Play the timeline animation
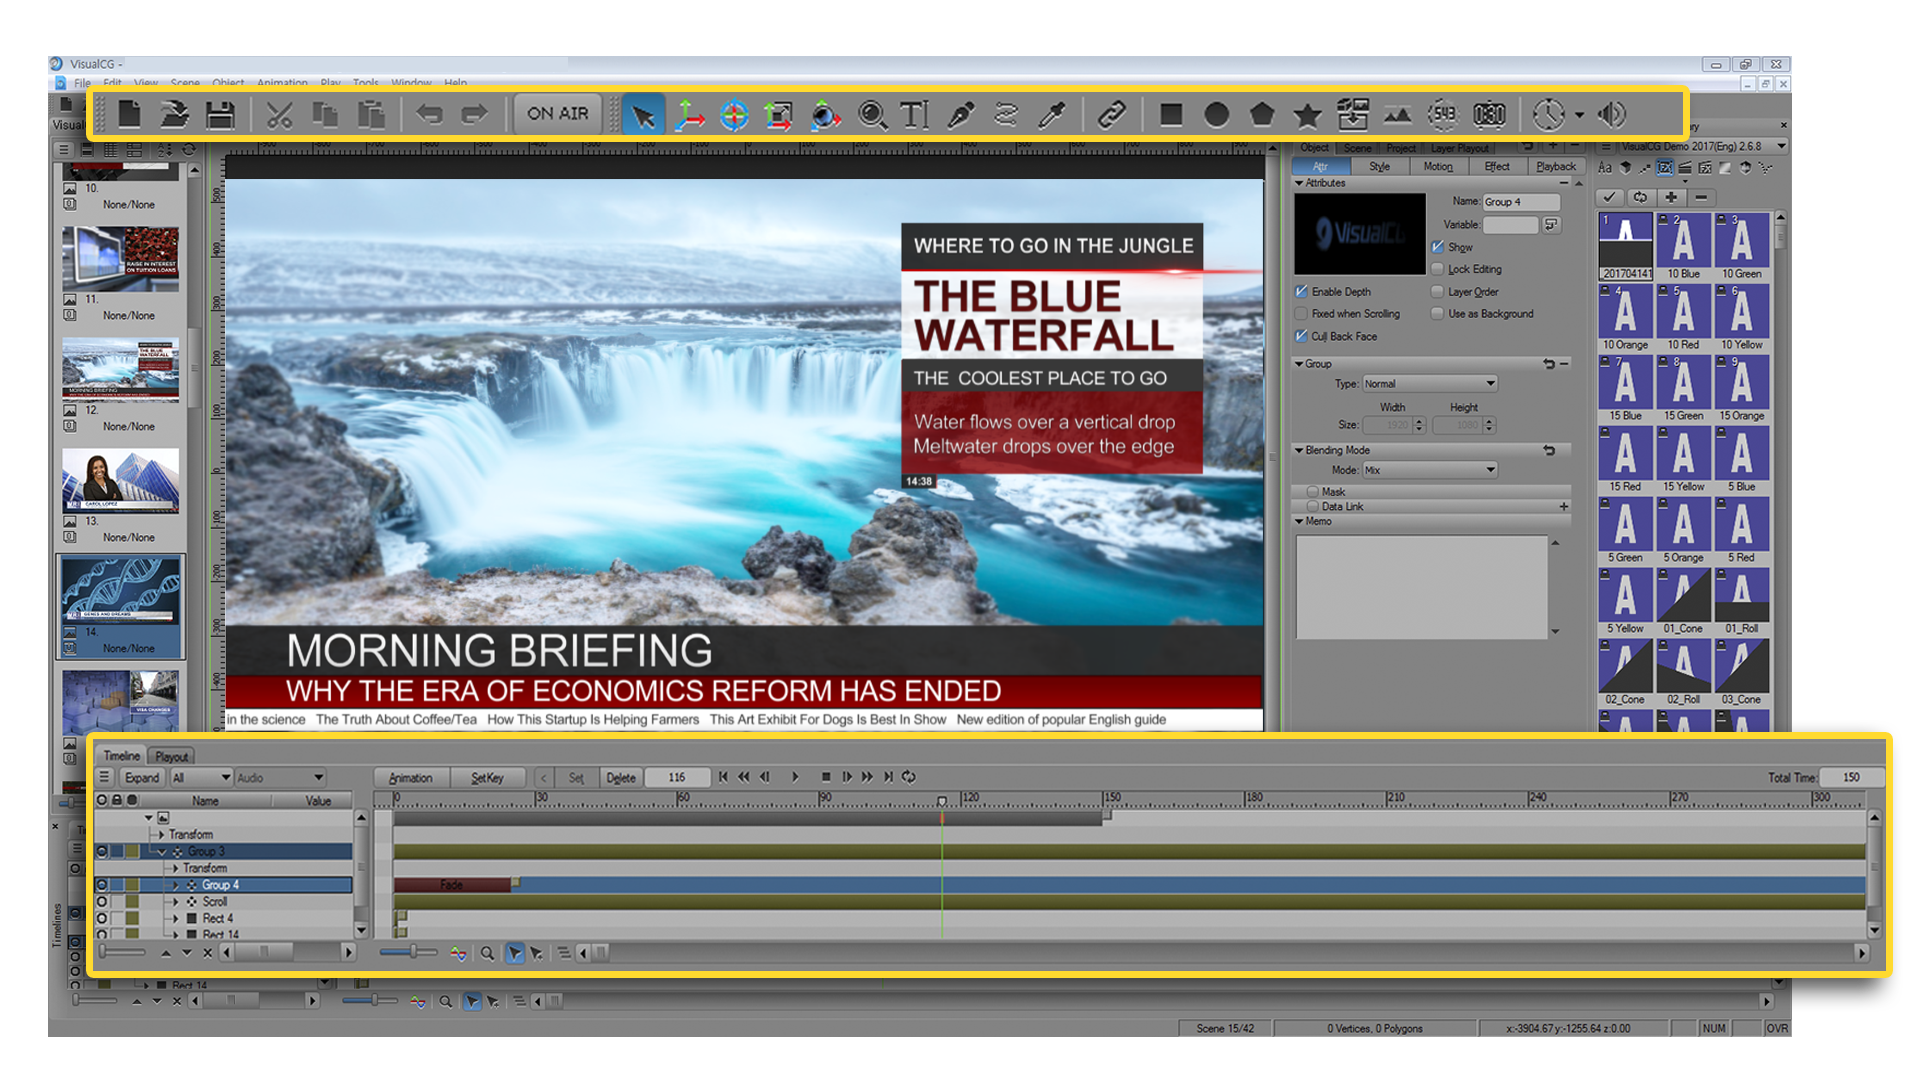 click(795, 777)
